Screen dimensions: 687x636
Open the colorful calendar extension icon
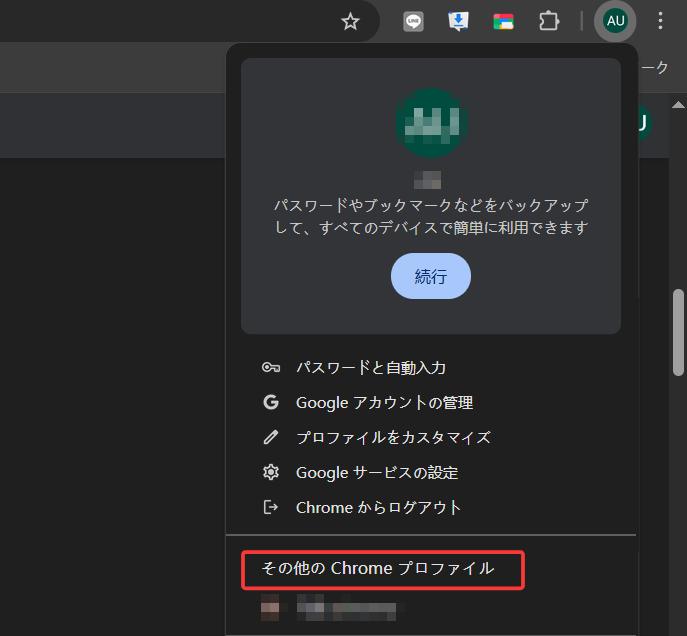[503, 21]
